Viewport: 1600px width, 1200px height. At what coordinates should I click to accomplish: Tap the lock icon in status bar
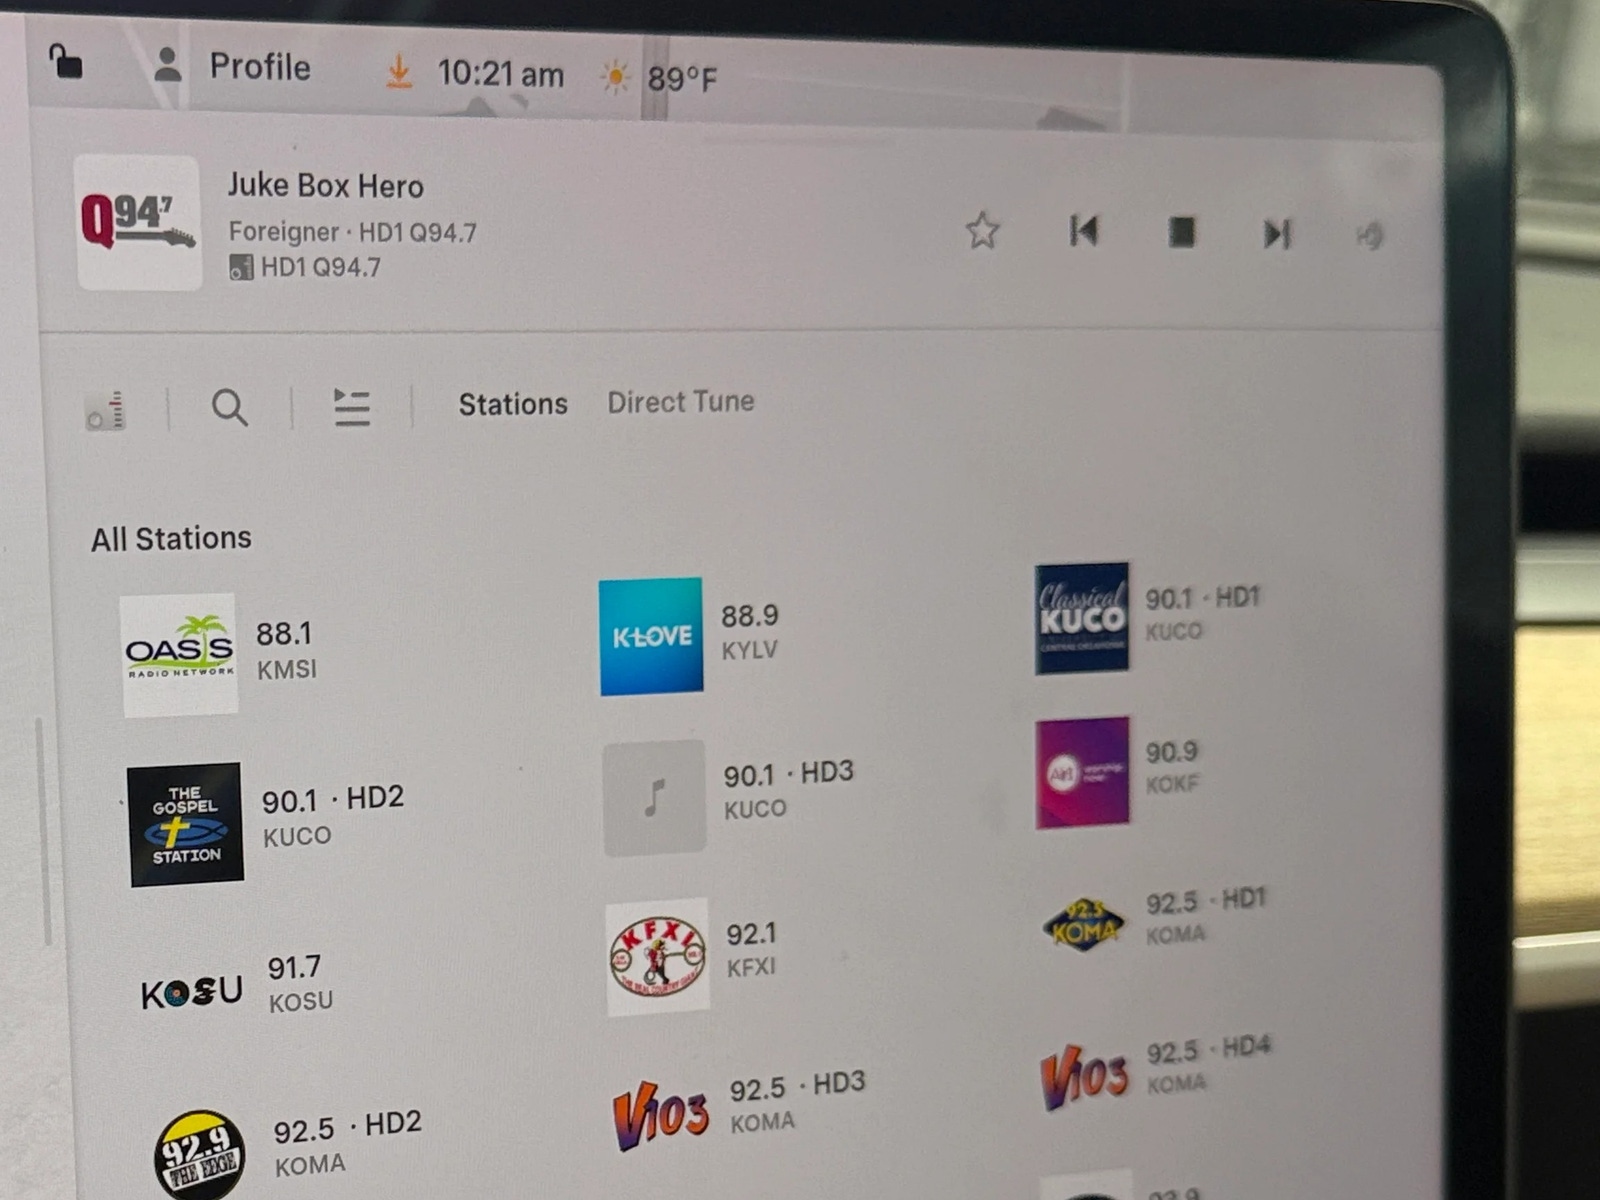(66, 62)
